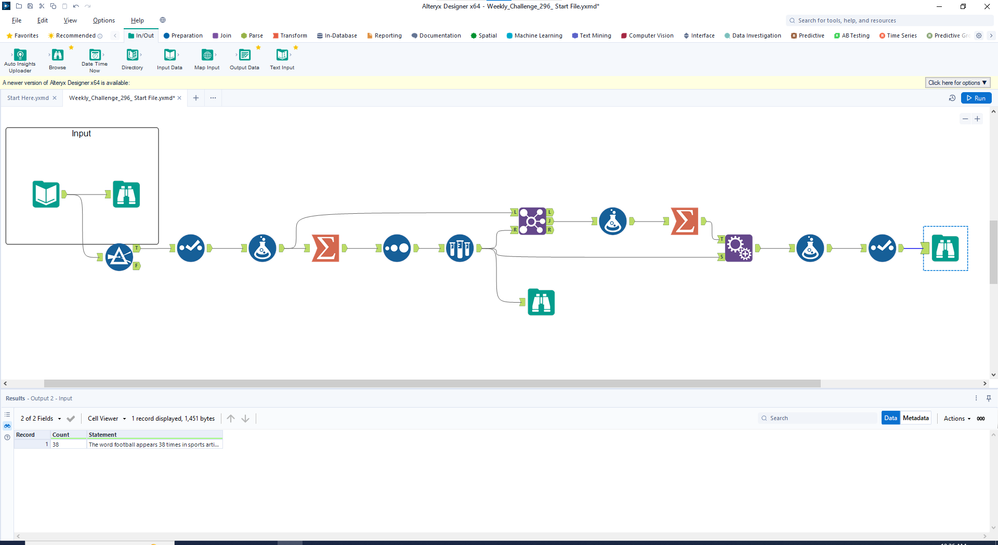Zoom out canvas with minus button
This screenshot has width=998, height=545.
coord(965,119)
